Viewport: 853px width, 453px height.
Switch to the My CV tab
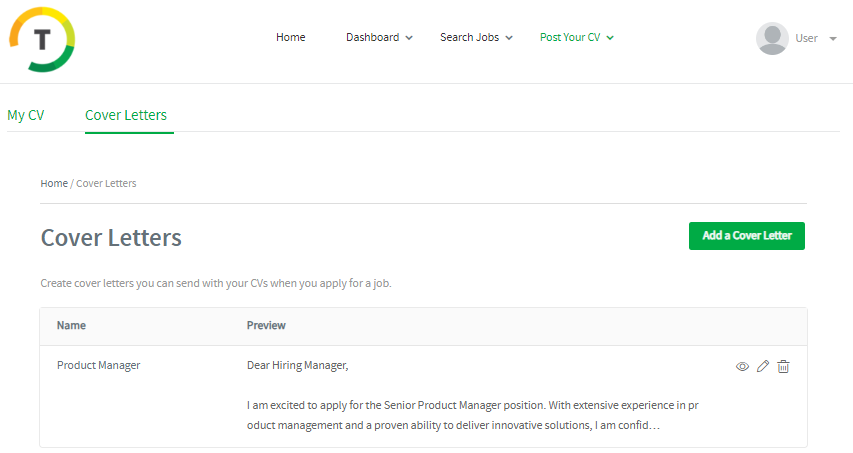(x=26, y=115)
